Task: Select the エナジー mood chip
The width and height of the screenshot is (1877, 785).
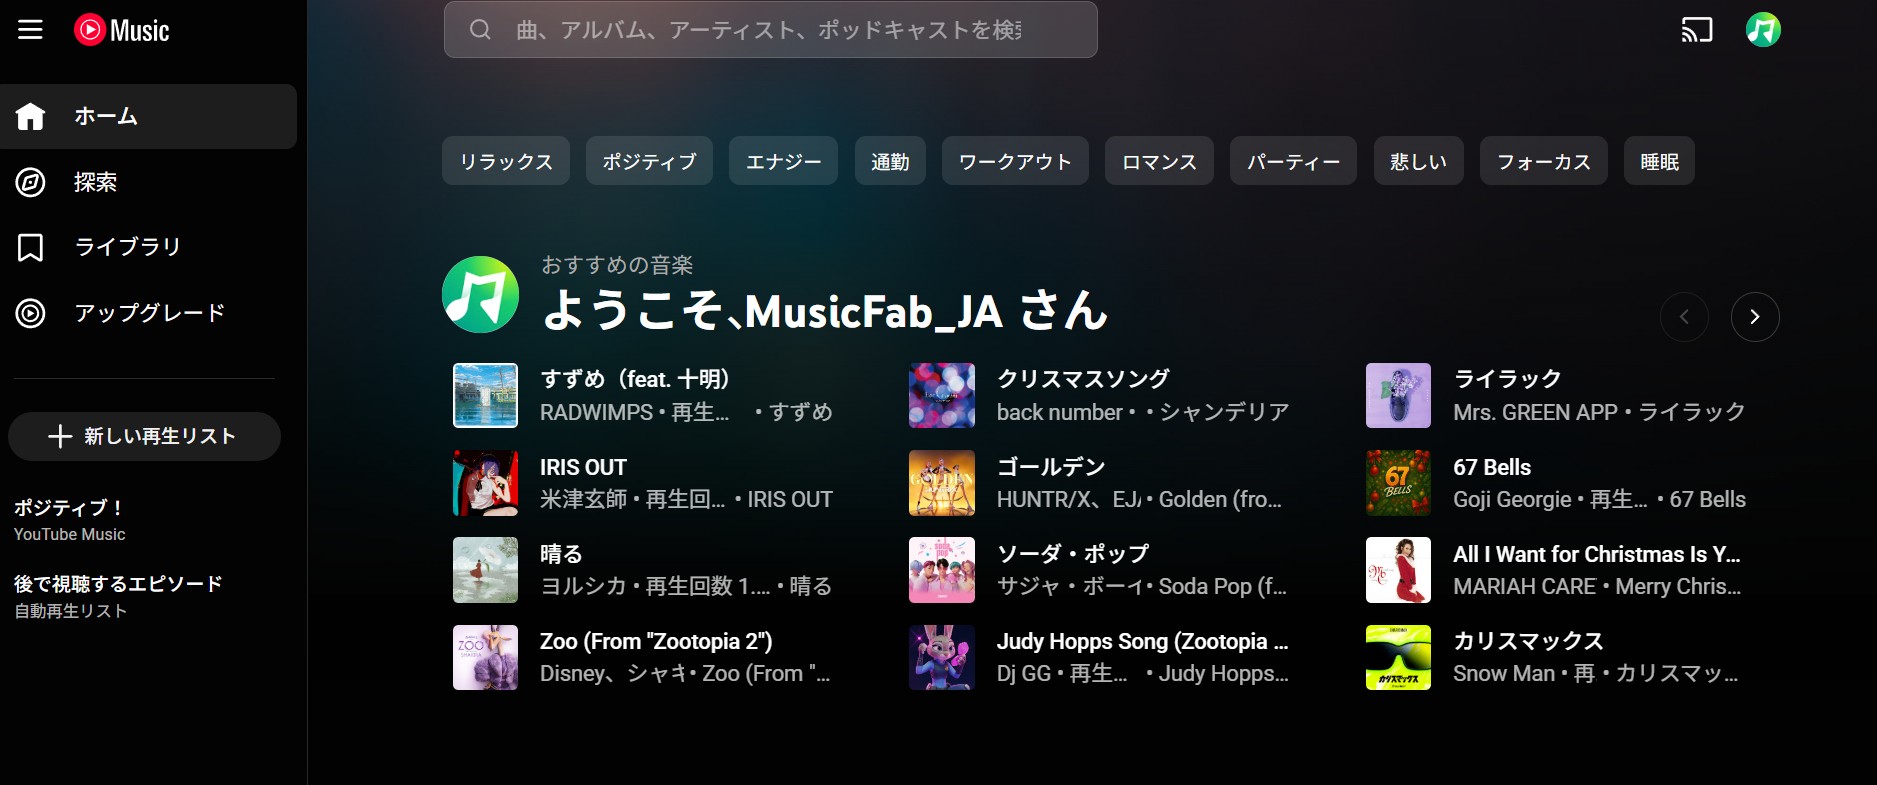Action: 784,161
